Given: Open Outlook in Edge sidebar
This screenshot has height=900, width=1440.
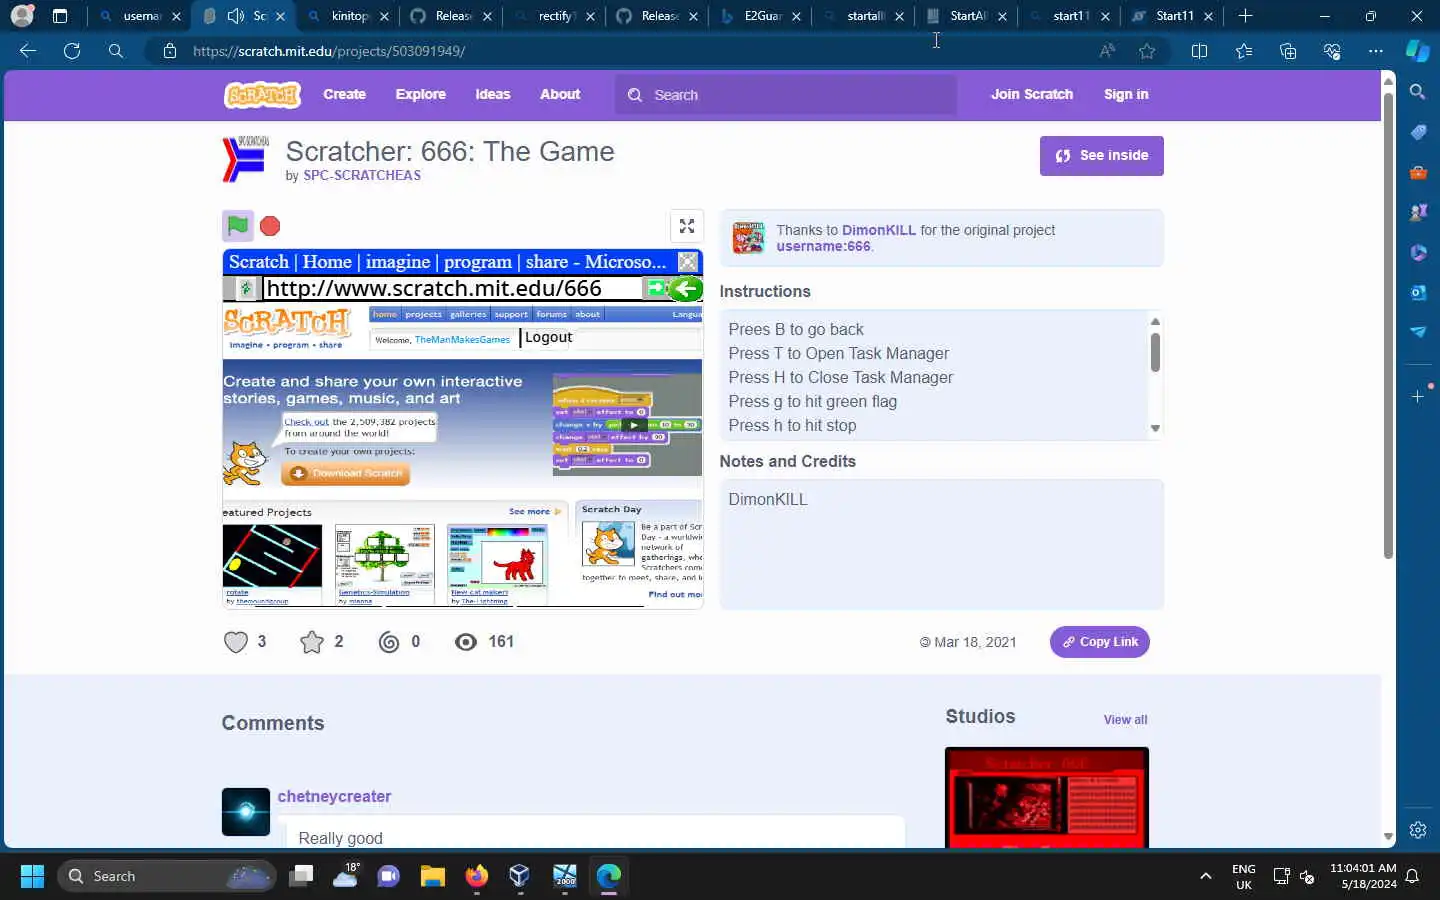Looking at the screenshot, I should click(x=1418, y=292).
